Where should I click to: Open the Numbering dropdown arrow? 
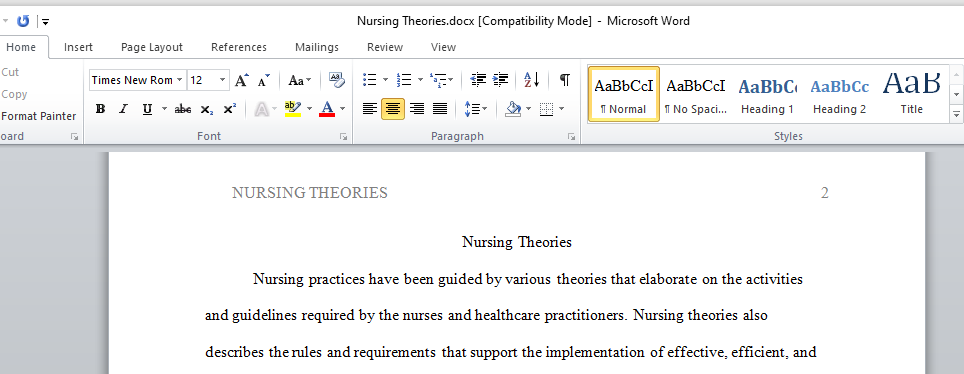[420, 80]
